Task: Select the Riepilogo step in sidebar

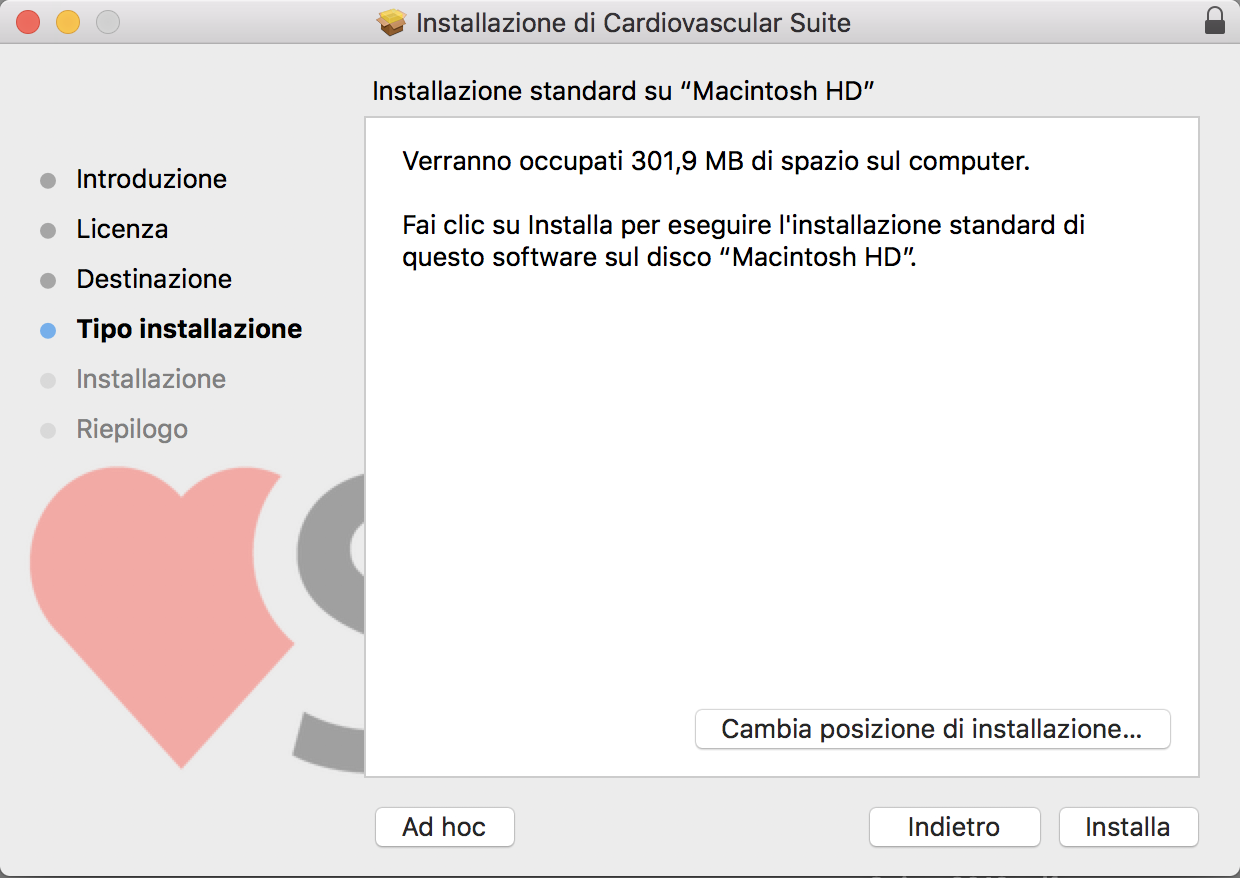Action: pyautogui.click(x=132, y=429)
